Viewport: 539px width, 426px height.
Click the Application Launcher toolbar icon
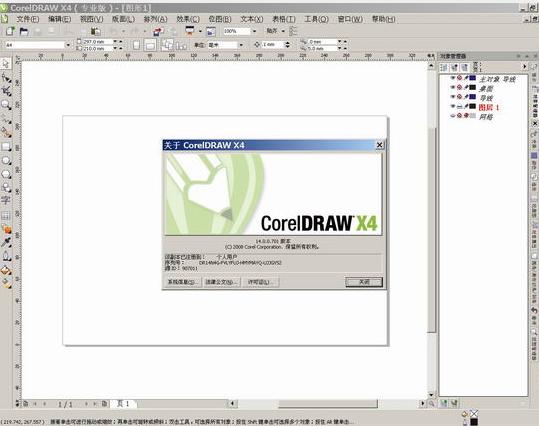click(190, 31)
